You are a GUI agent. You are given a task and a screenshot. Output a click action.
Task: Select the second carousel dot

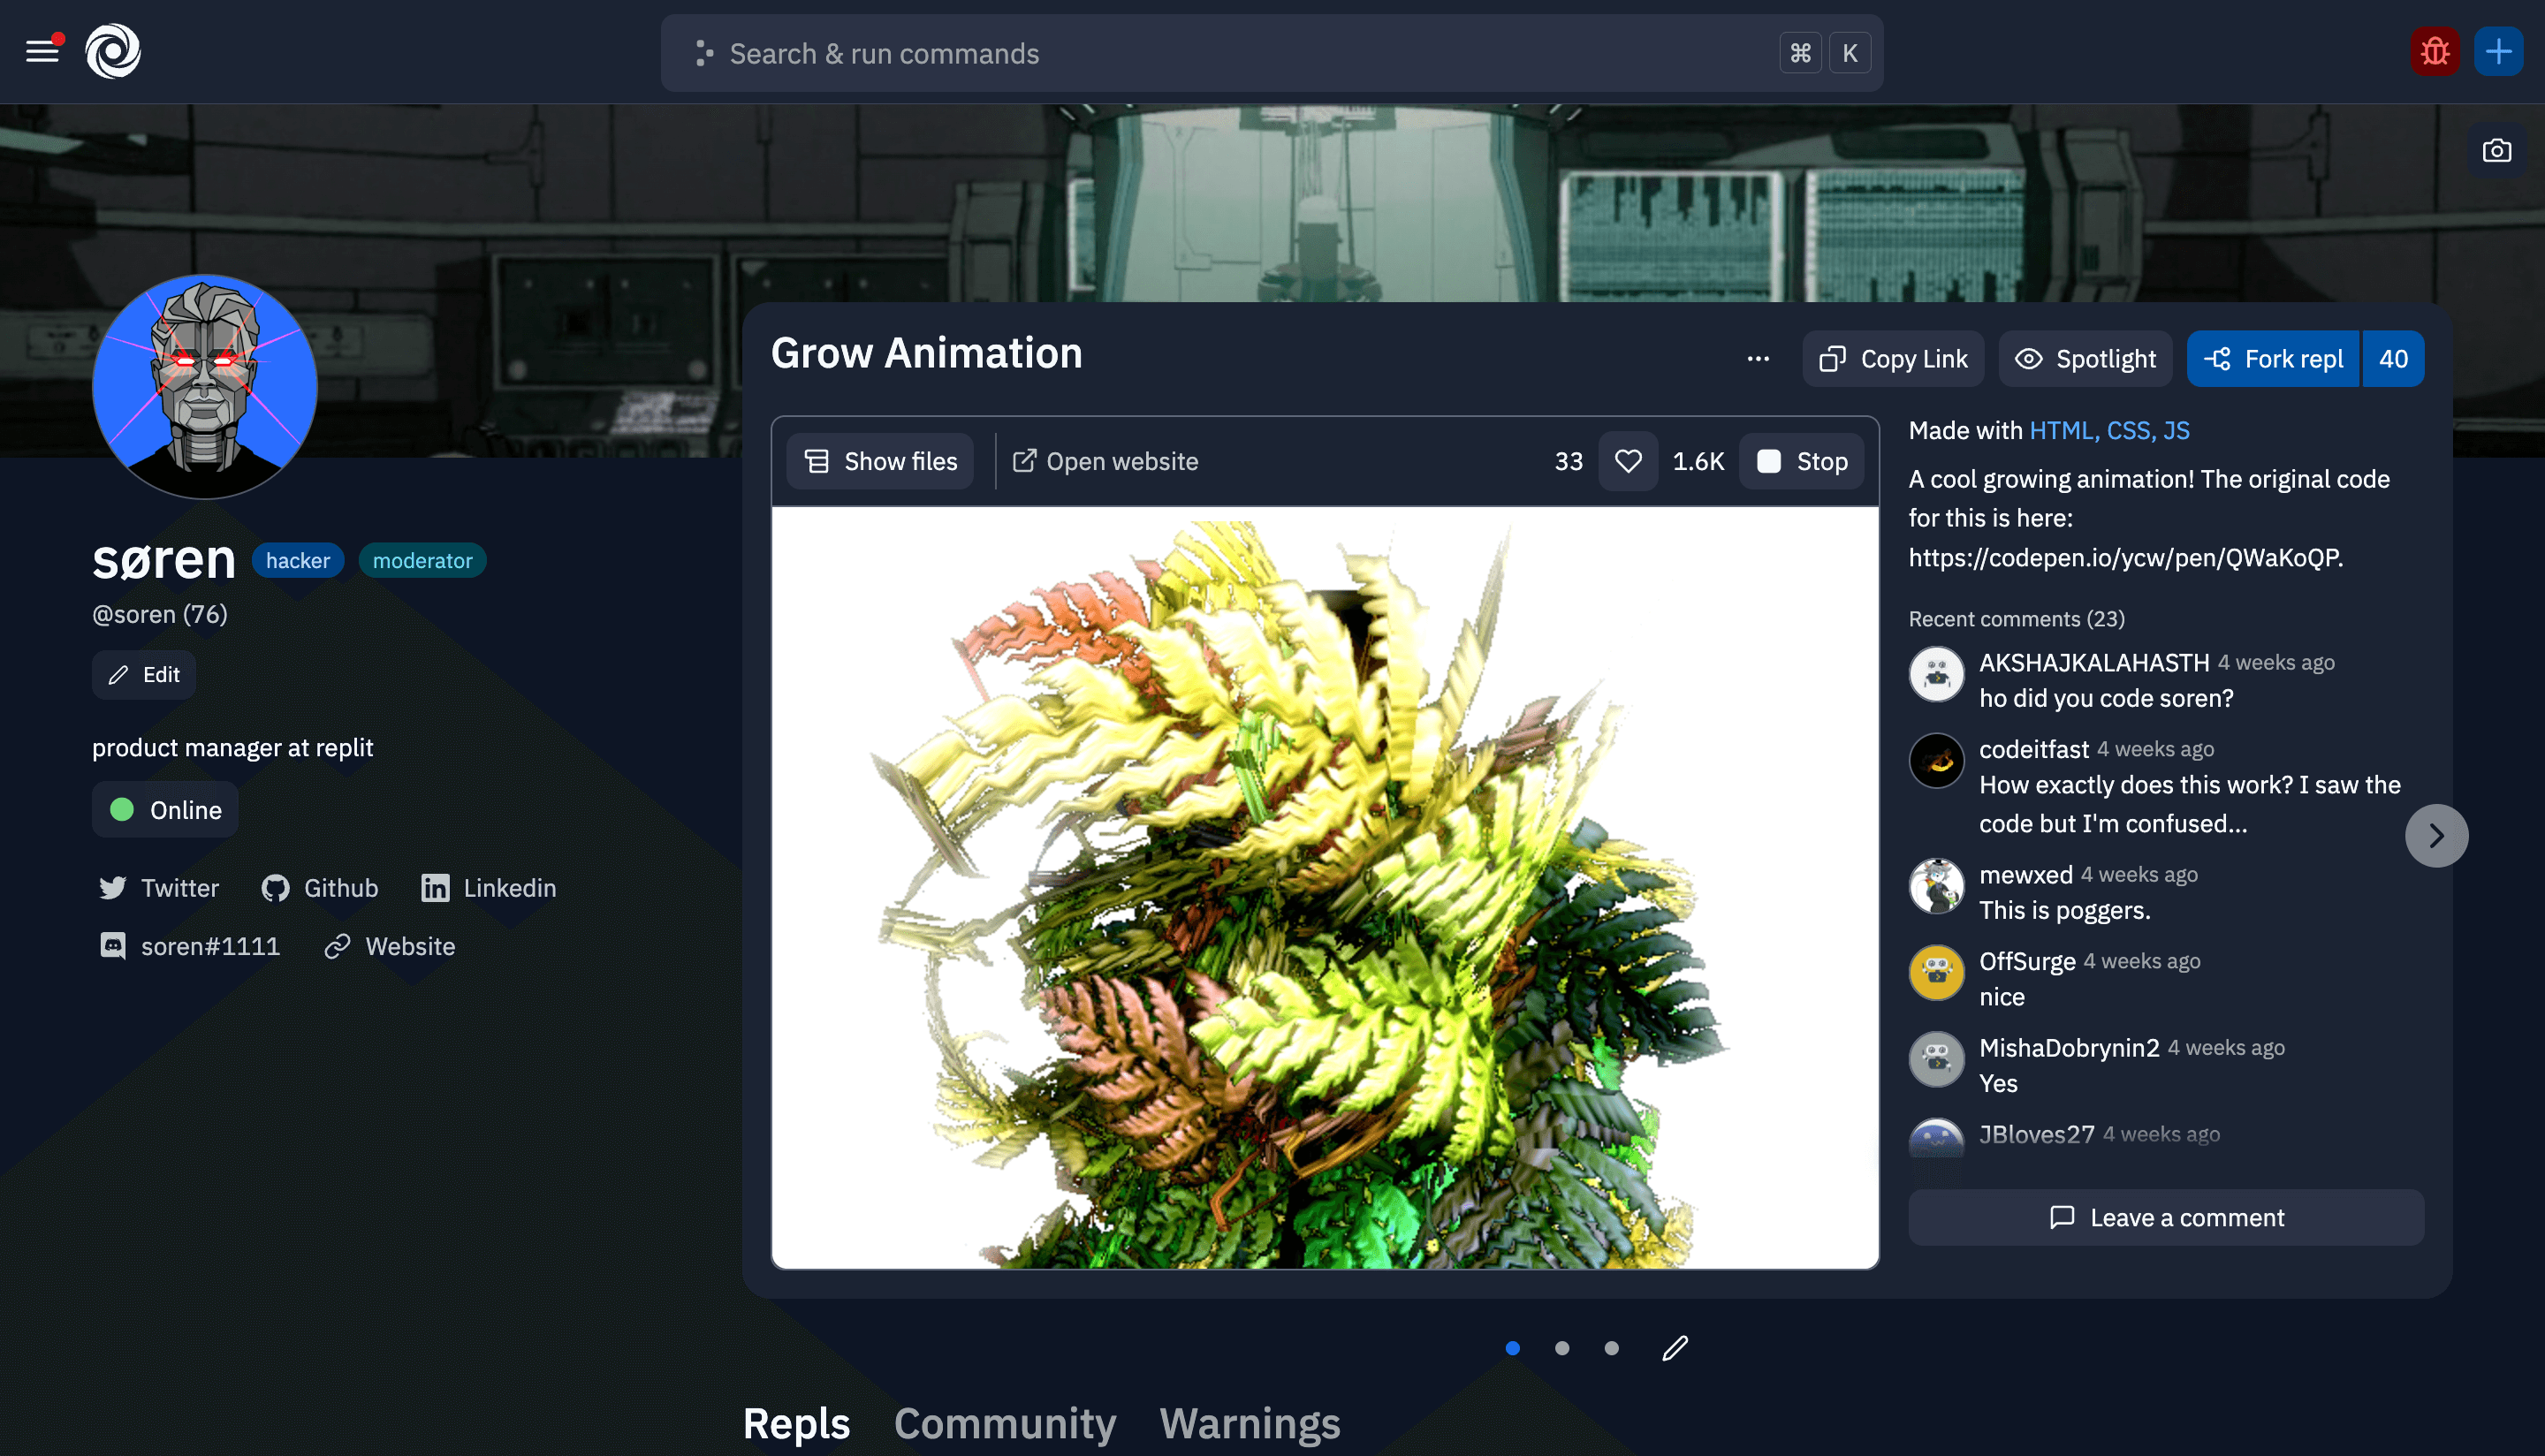[1562, 1348]
